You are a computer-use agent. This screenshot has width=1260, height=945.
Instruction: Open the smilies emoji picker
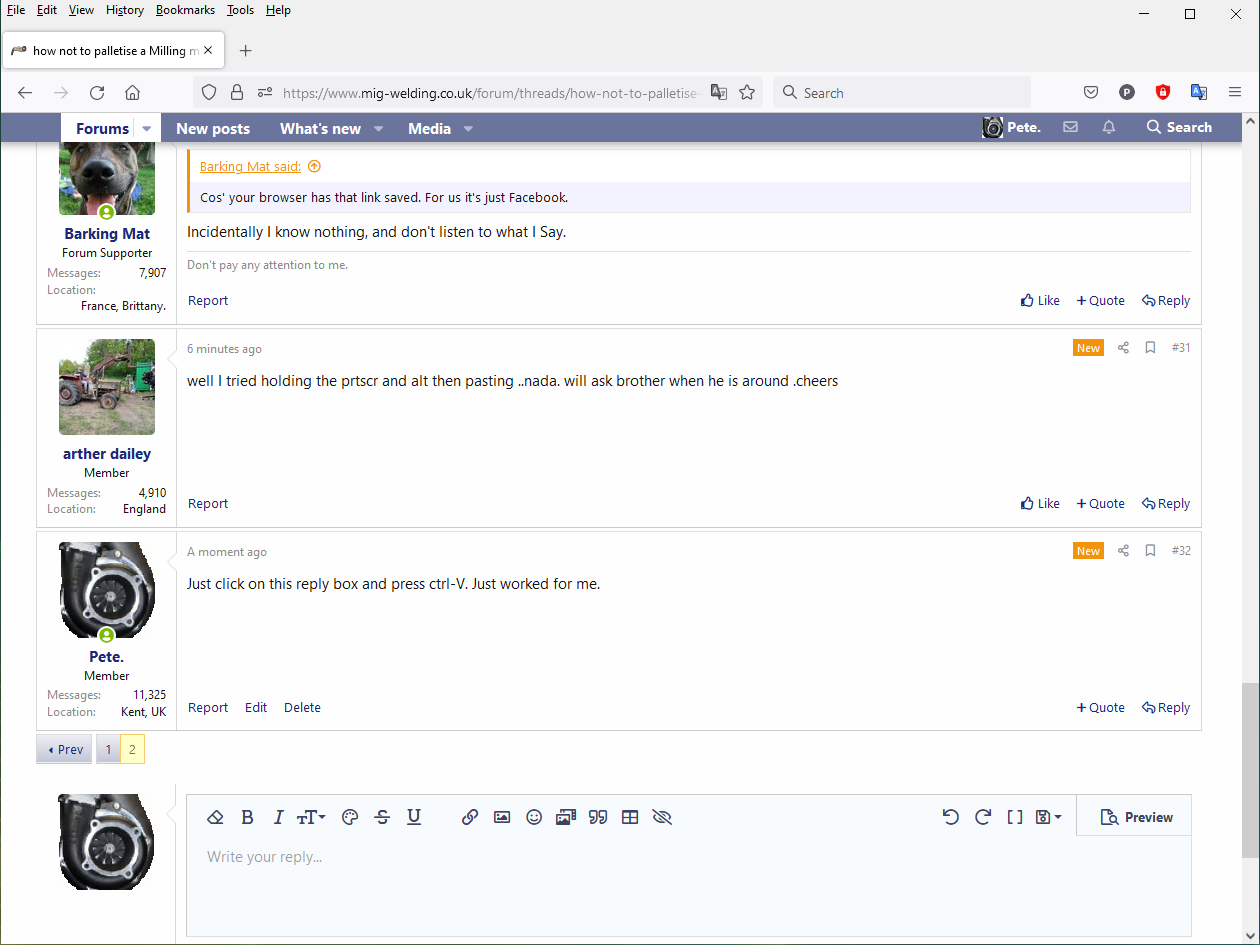pos(534,817)
